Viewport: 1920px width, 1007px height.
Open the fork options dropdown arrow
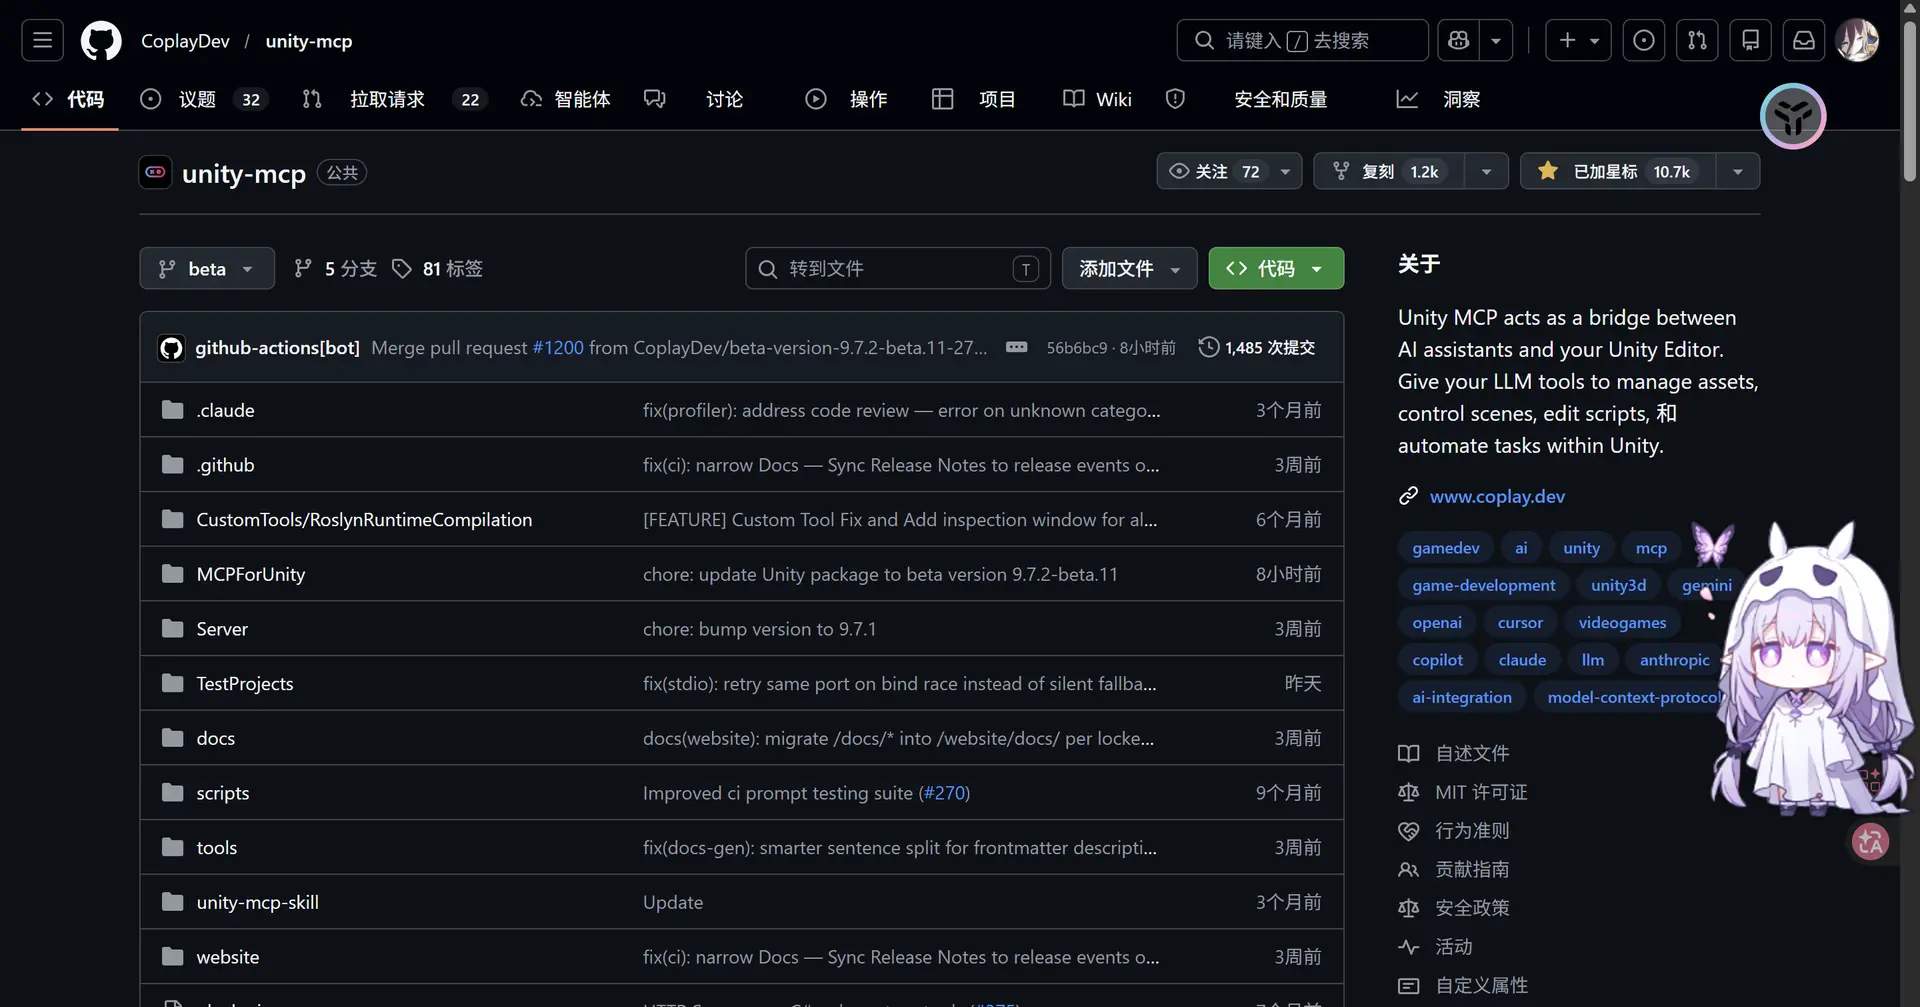tap(1486, 171)
